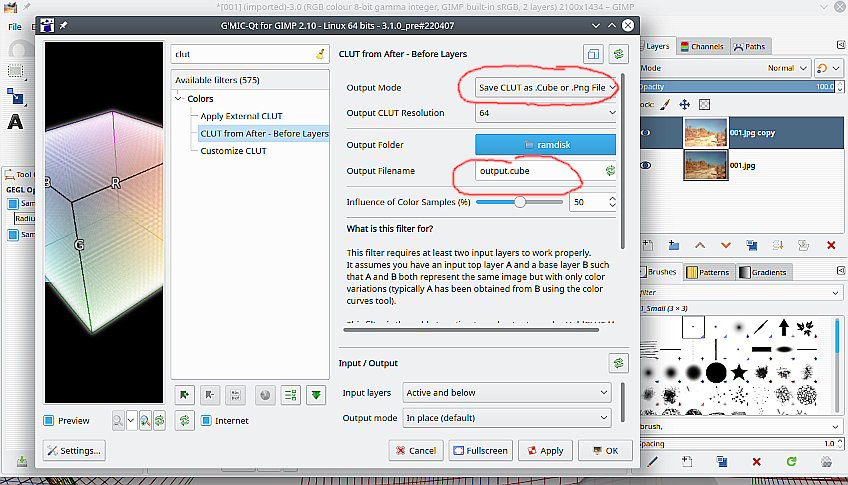Click the grey round filter reset icon
Screen dimensions: 848x485
[265, 395]
